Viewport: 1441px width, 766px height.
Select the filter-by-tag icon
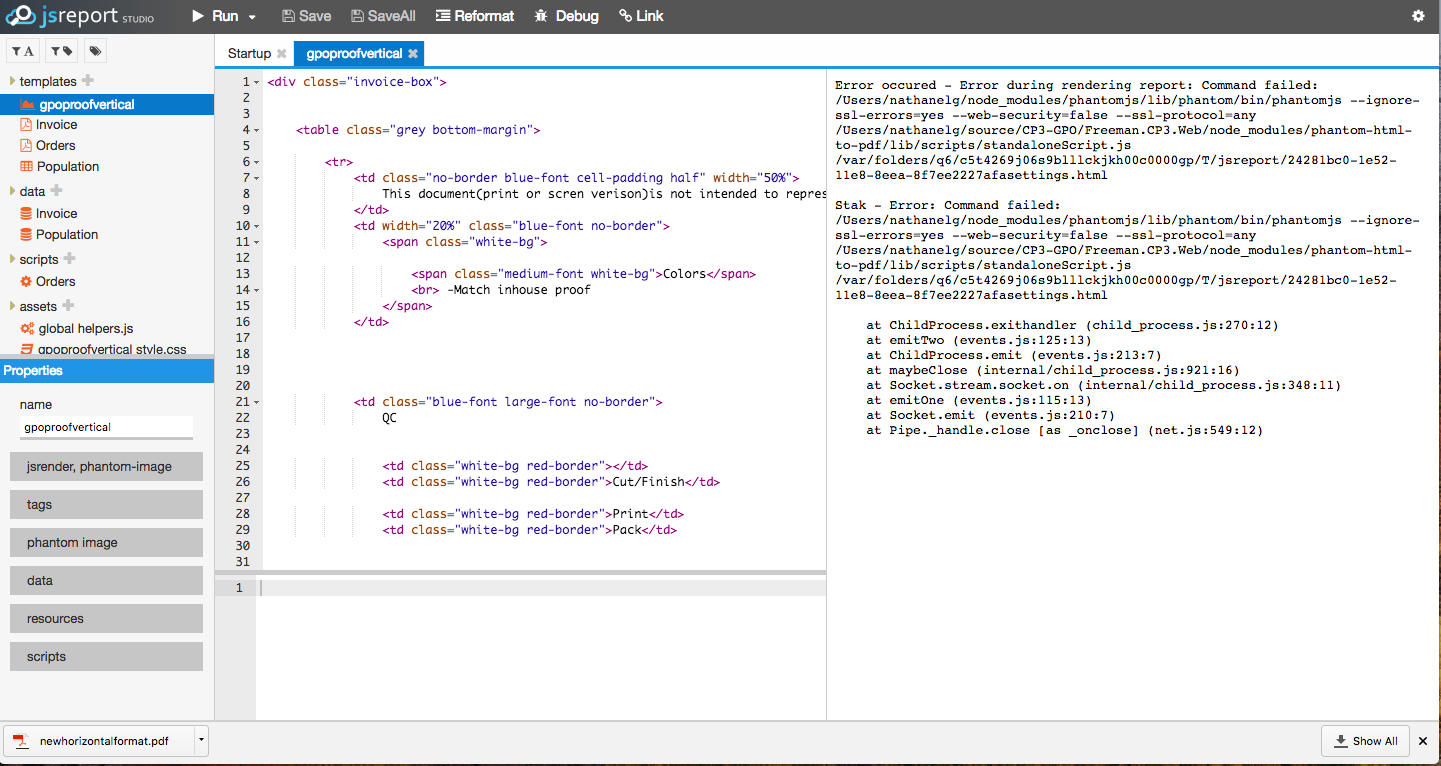coord(60,50)
